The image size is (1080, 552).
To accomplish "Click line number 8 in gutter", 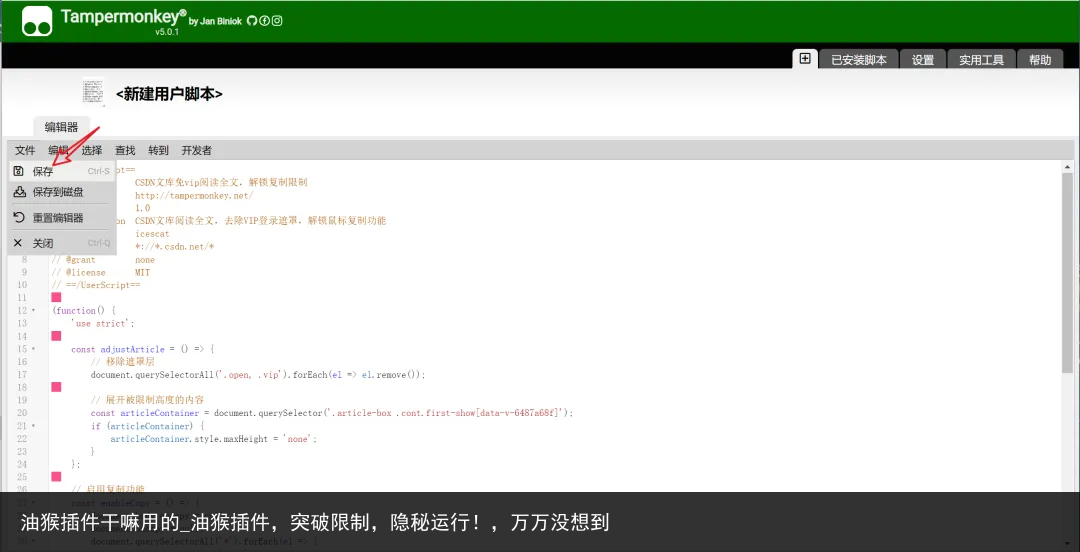I will pyautogui.click(x=23, y=260).
